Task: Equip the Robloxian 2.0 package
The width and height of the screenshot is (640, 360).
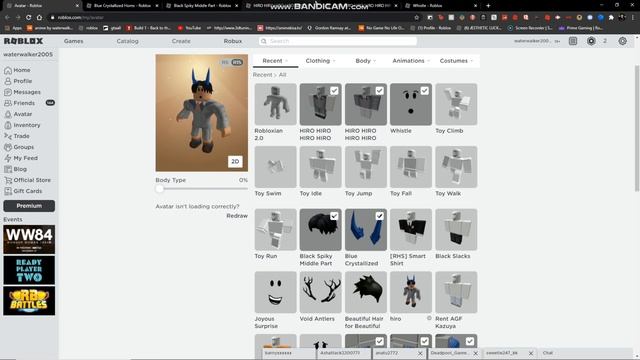Action: coord(276,104)
